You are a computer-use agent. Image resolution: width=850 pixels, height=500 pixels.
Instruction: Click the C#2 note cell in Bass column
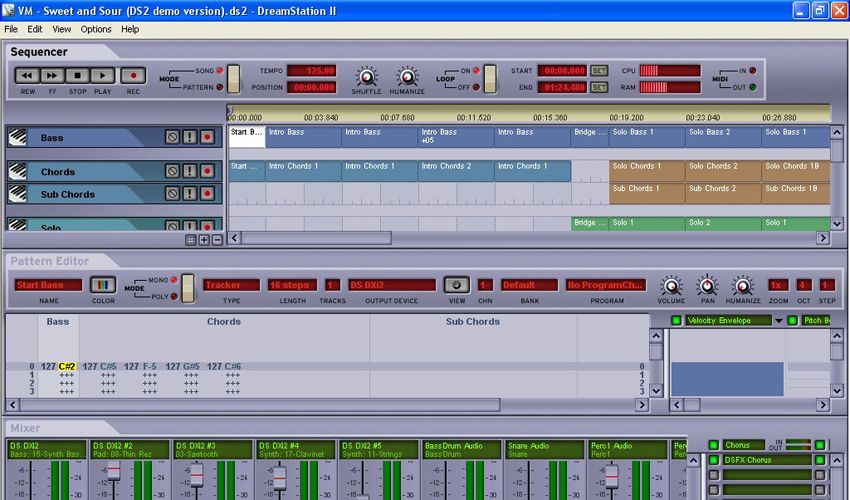[x=67, y=367]
